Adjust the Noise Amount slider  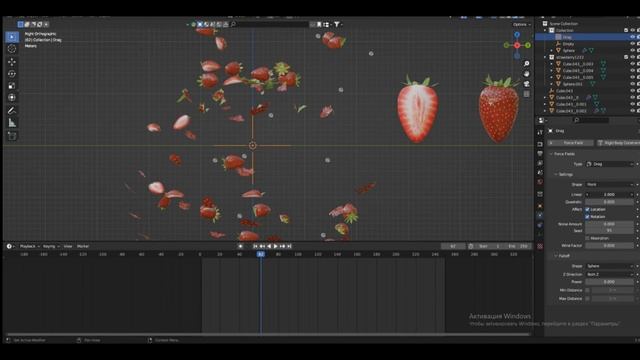click(x=610, y=224)
